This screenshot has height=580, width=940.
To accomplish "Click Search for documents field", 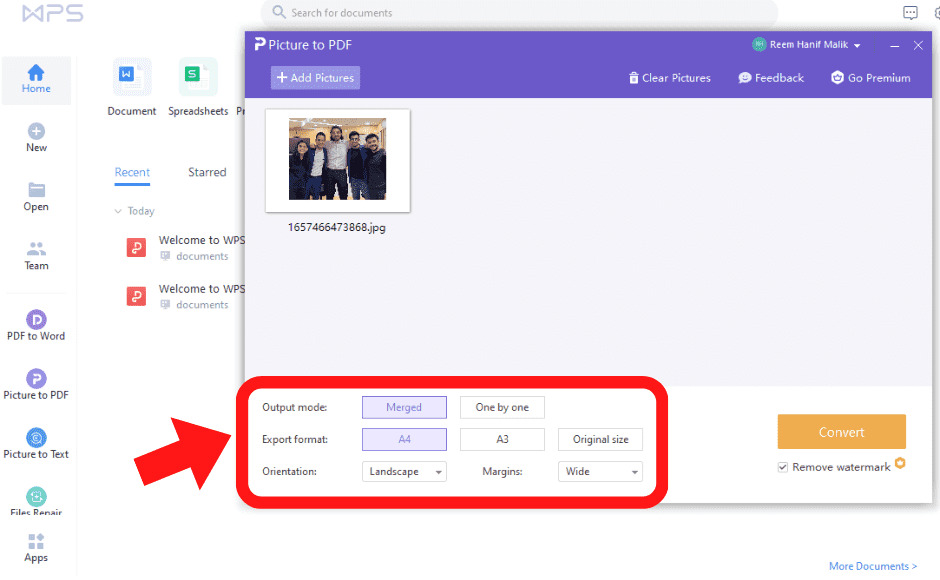I will point(519,13).
